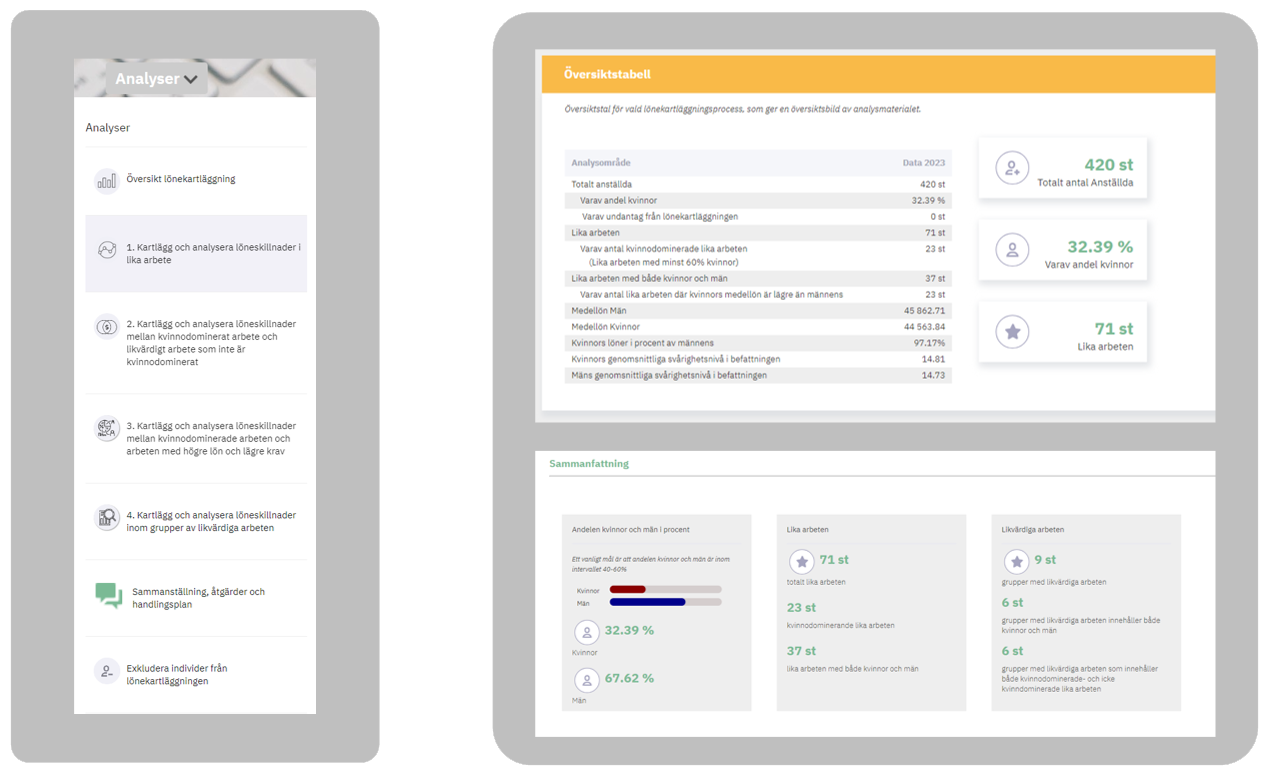Click the value 45 862.71
This screenshot has height=776, width=1268.
[924, 311]
